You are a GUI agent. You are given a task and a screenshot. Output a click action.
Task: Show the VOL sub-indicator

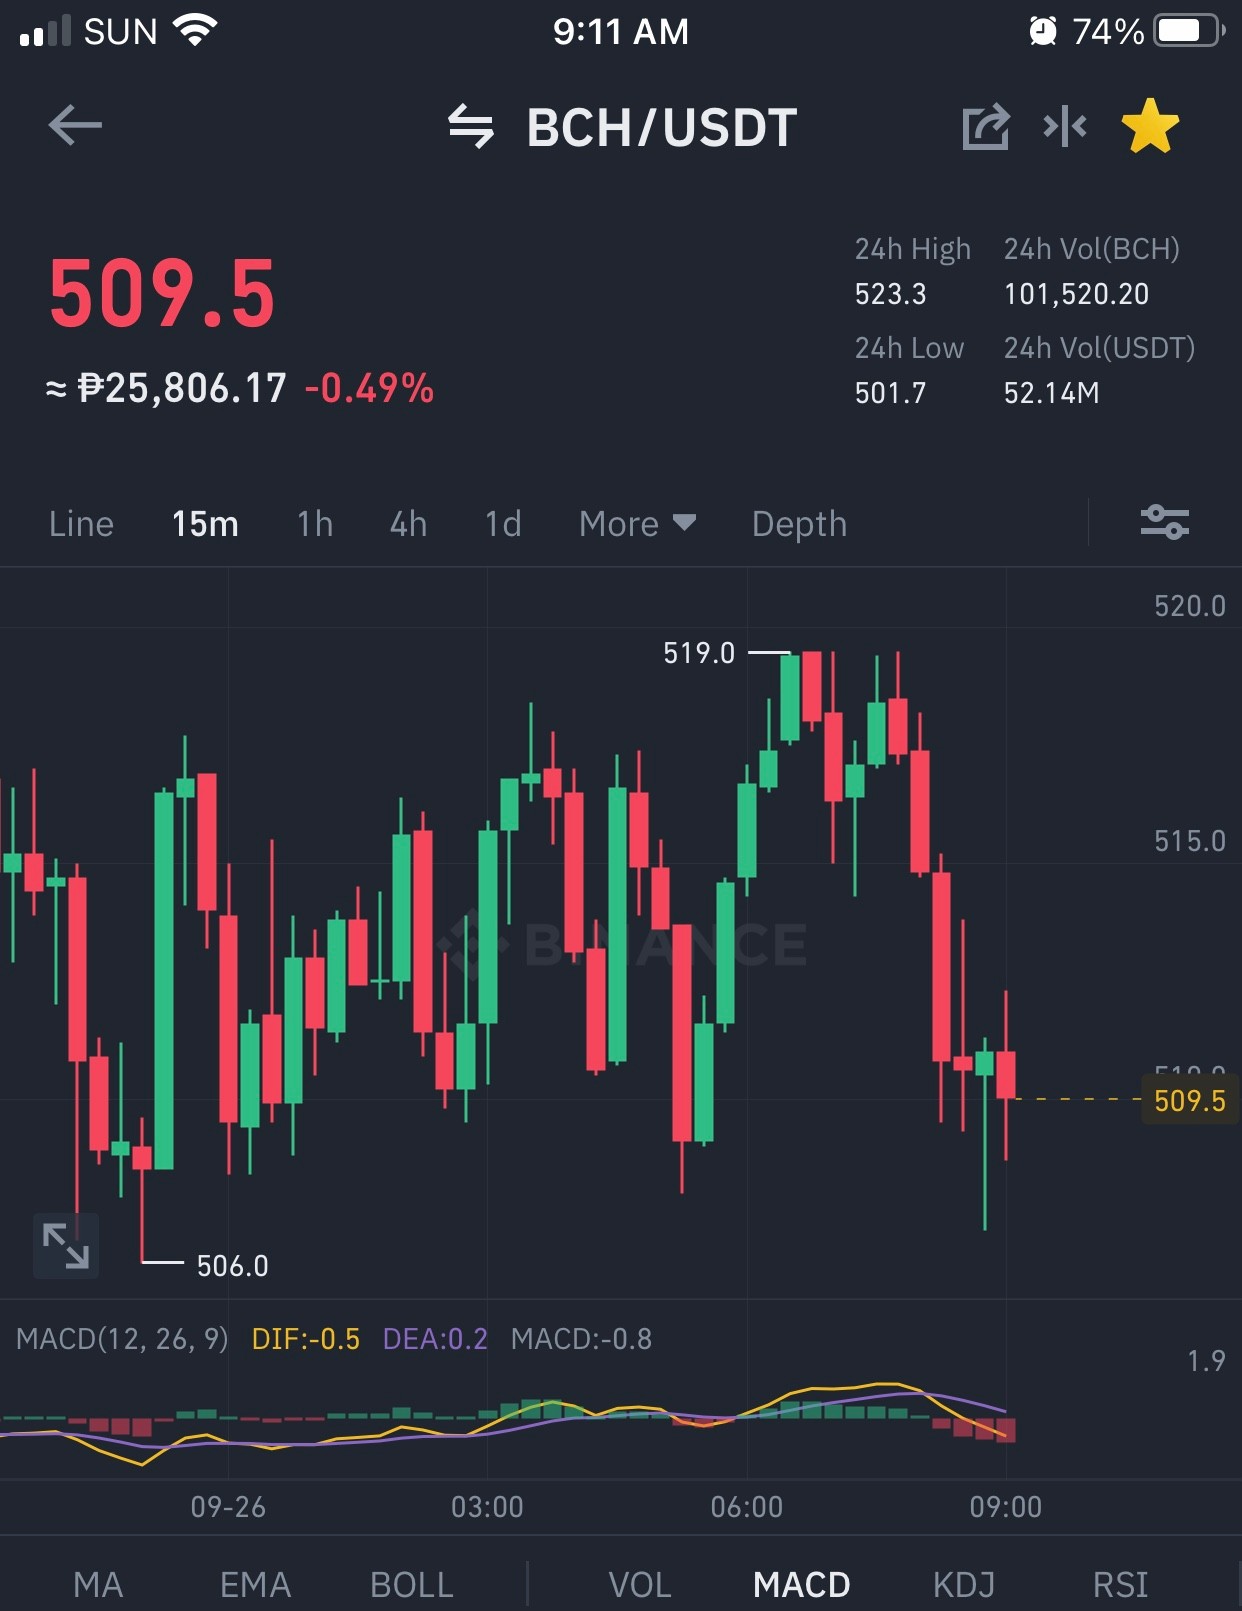pyautogui.click(x=640, y=1585)
